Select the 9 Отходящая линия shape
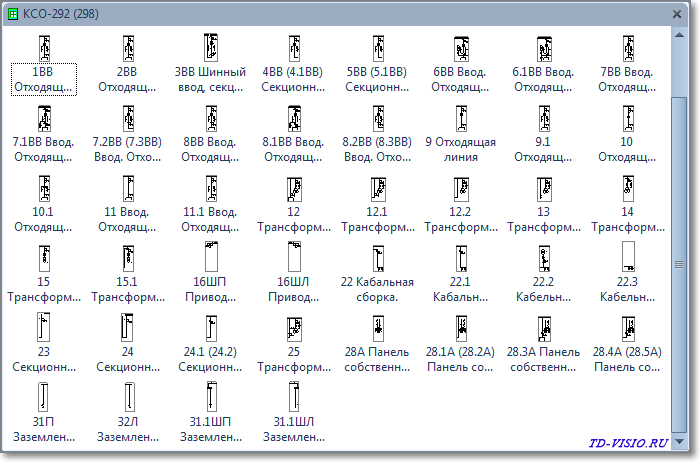Viewport: 700px width, 462px height. click(x=460, y=134)
